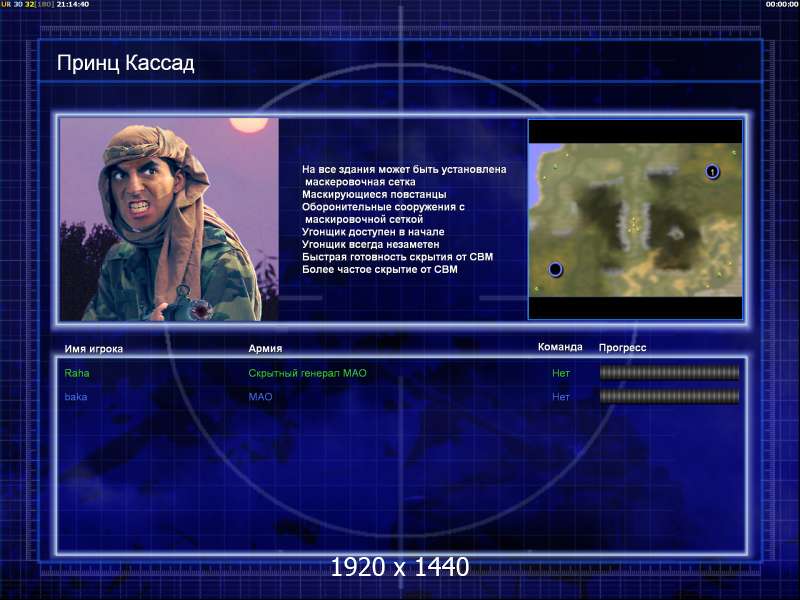The width and height of the screenshot is (800, 600).
Task: Click the 1920 x 1440 resolution label
Action: [400, 567]
